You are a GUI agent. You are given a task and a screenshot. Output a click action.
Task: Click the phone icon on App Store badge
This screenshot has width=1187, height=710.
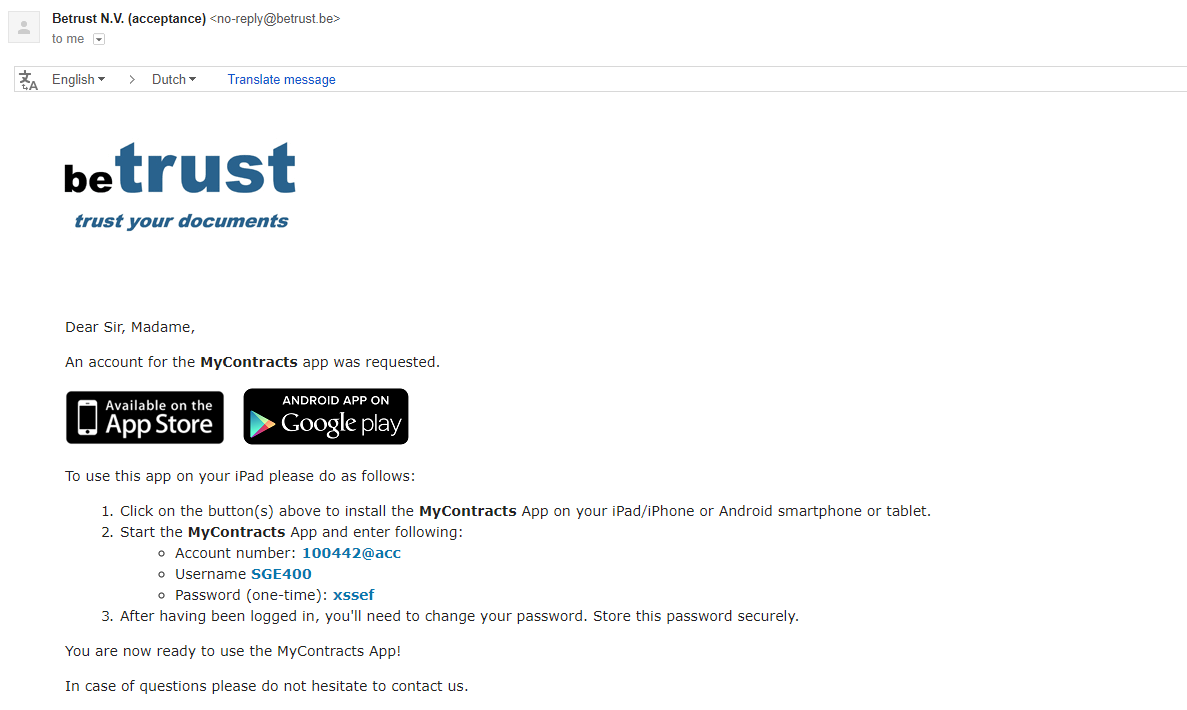click(88, 417)
